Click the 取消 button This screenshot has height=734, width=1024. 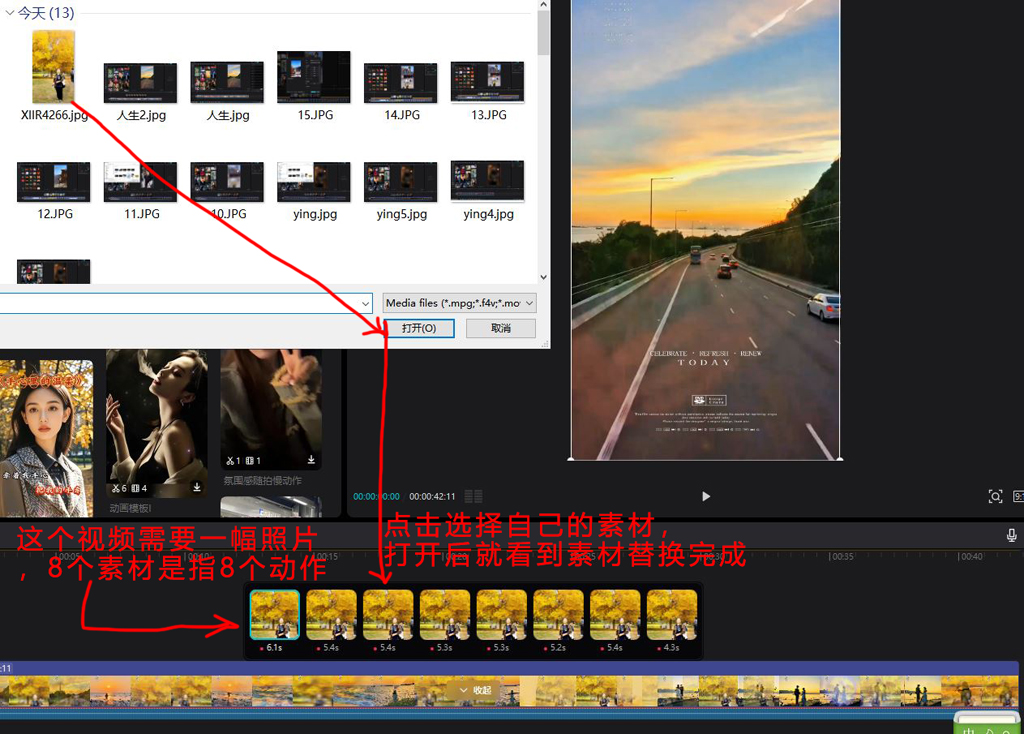tap(501, 328)
